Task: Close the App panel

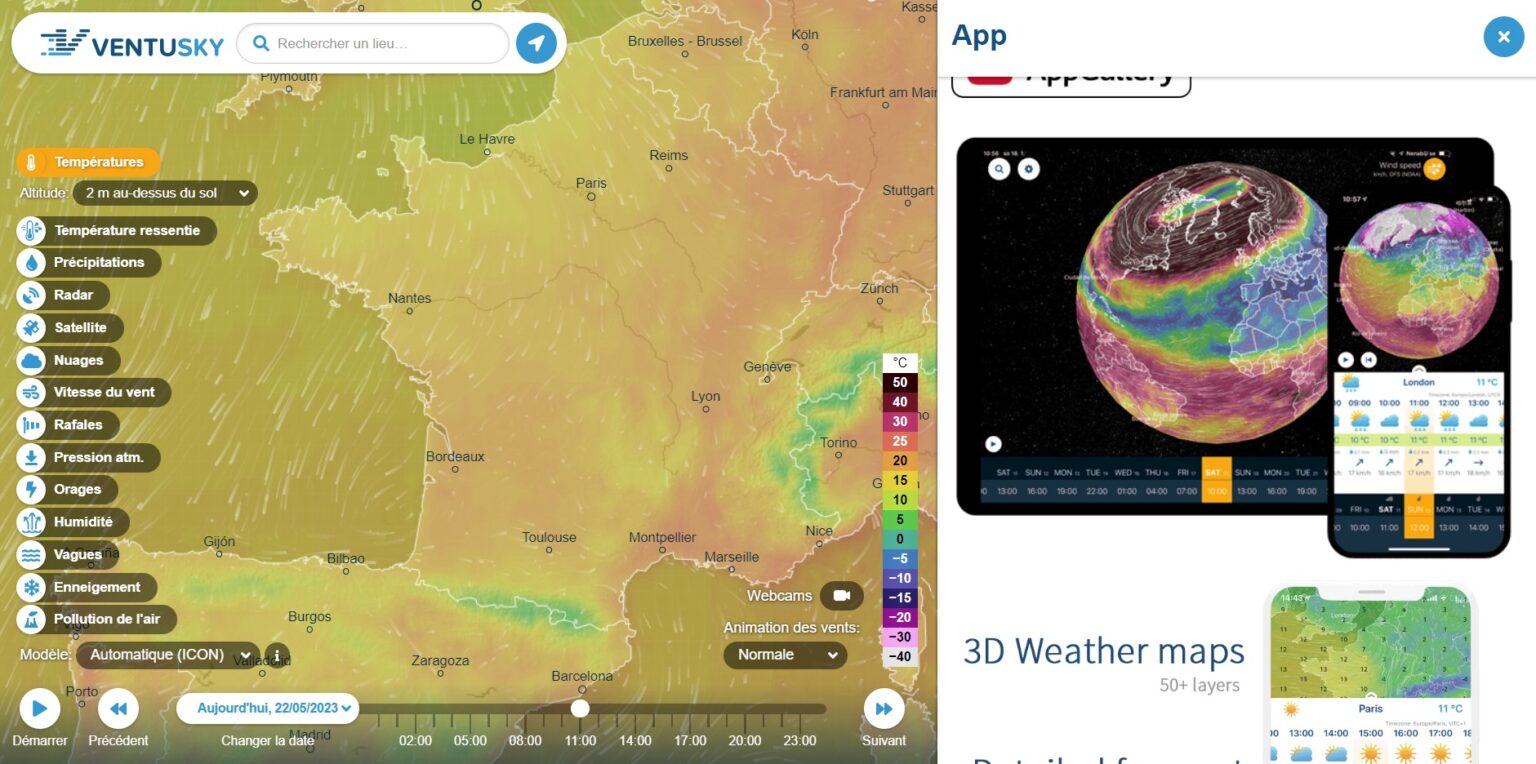Action: pyautogui.click(x=1503, y=37)
